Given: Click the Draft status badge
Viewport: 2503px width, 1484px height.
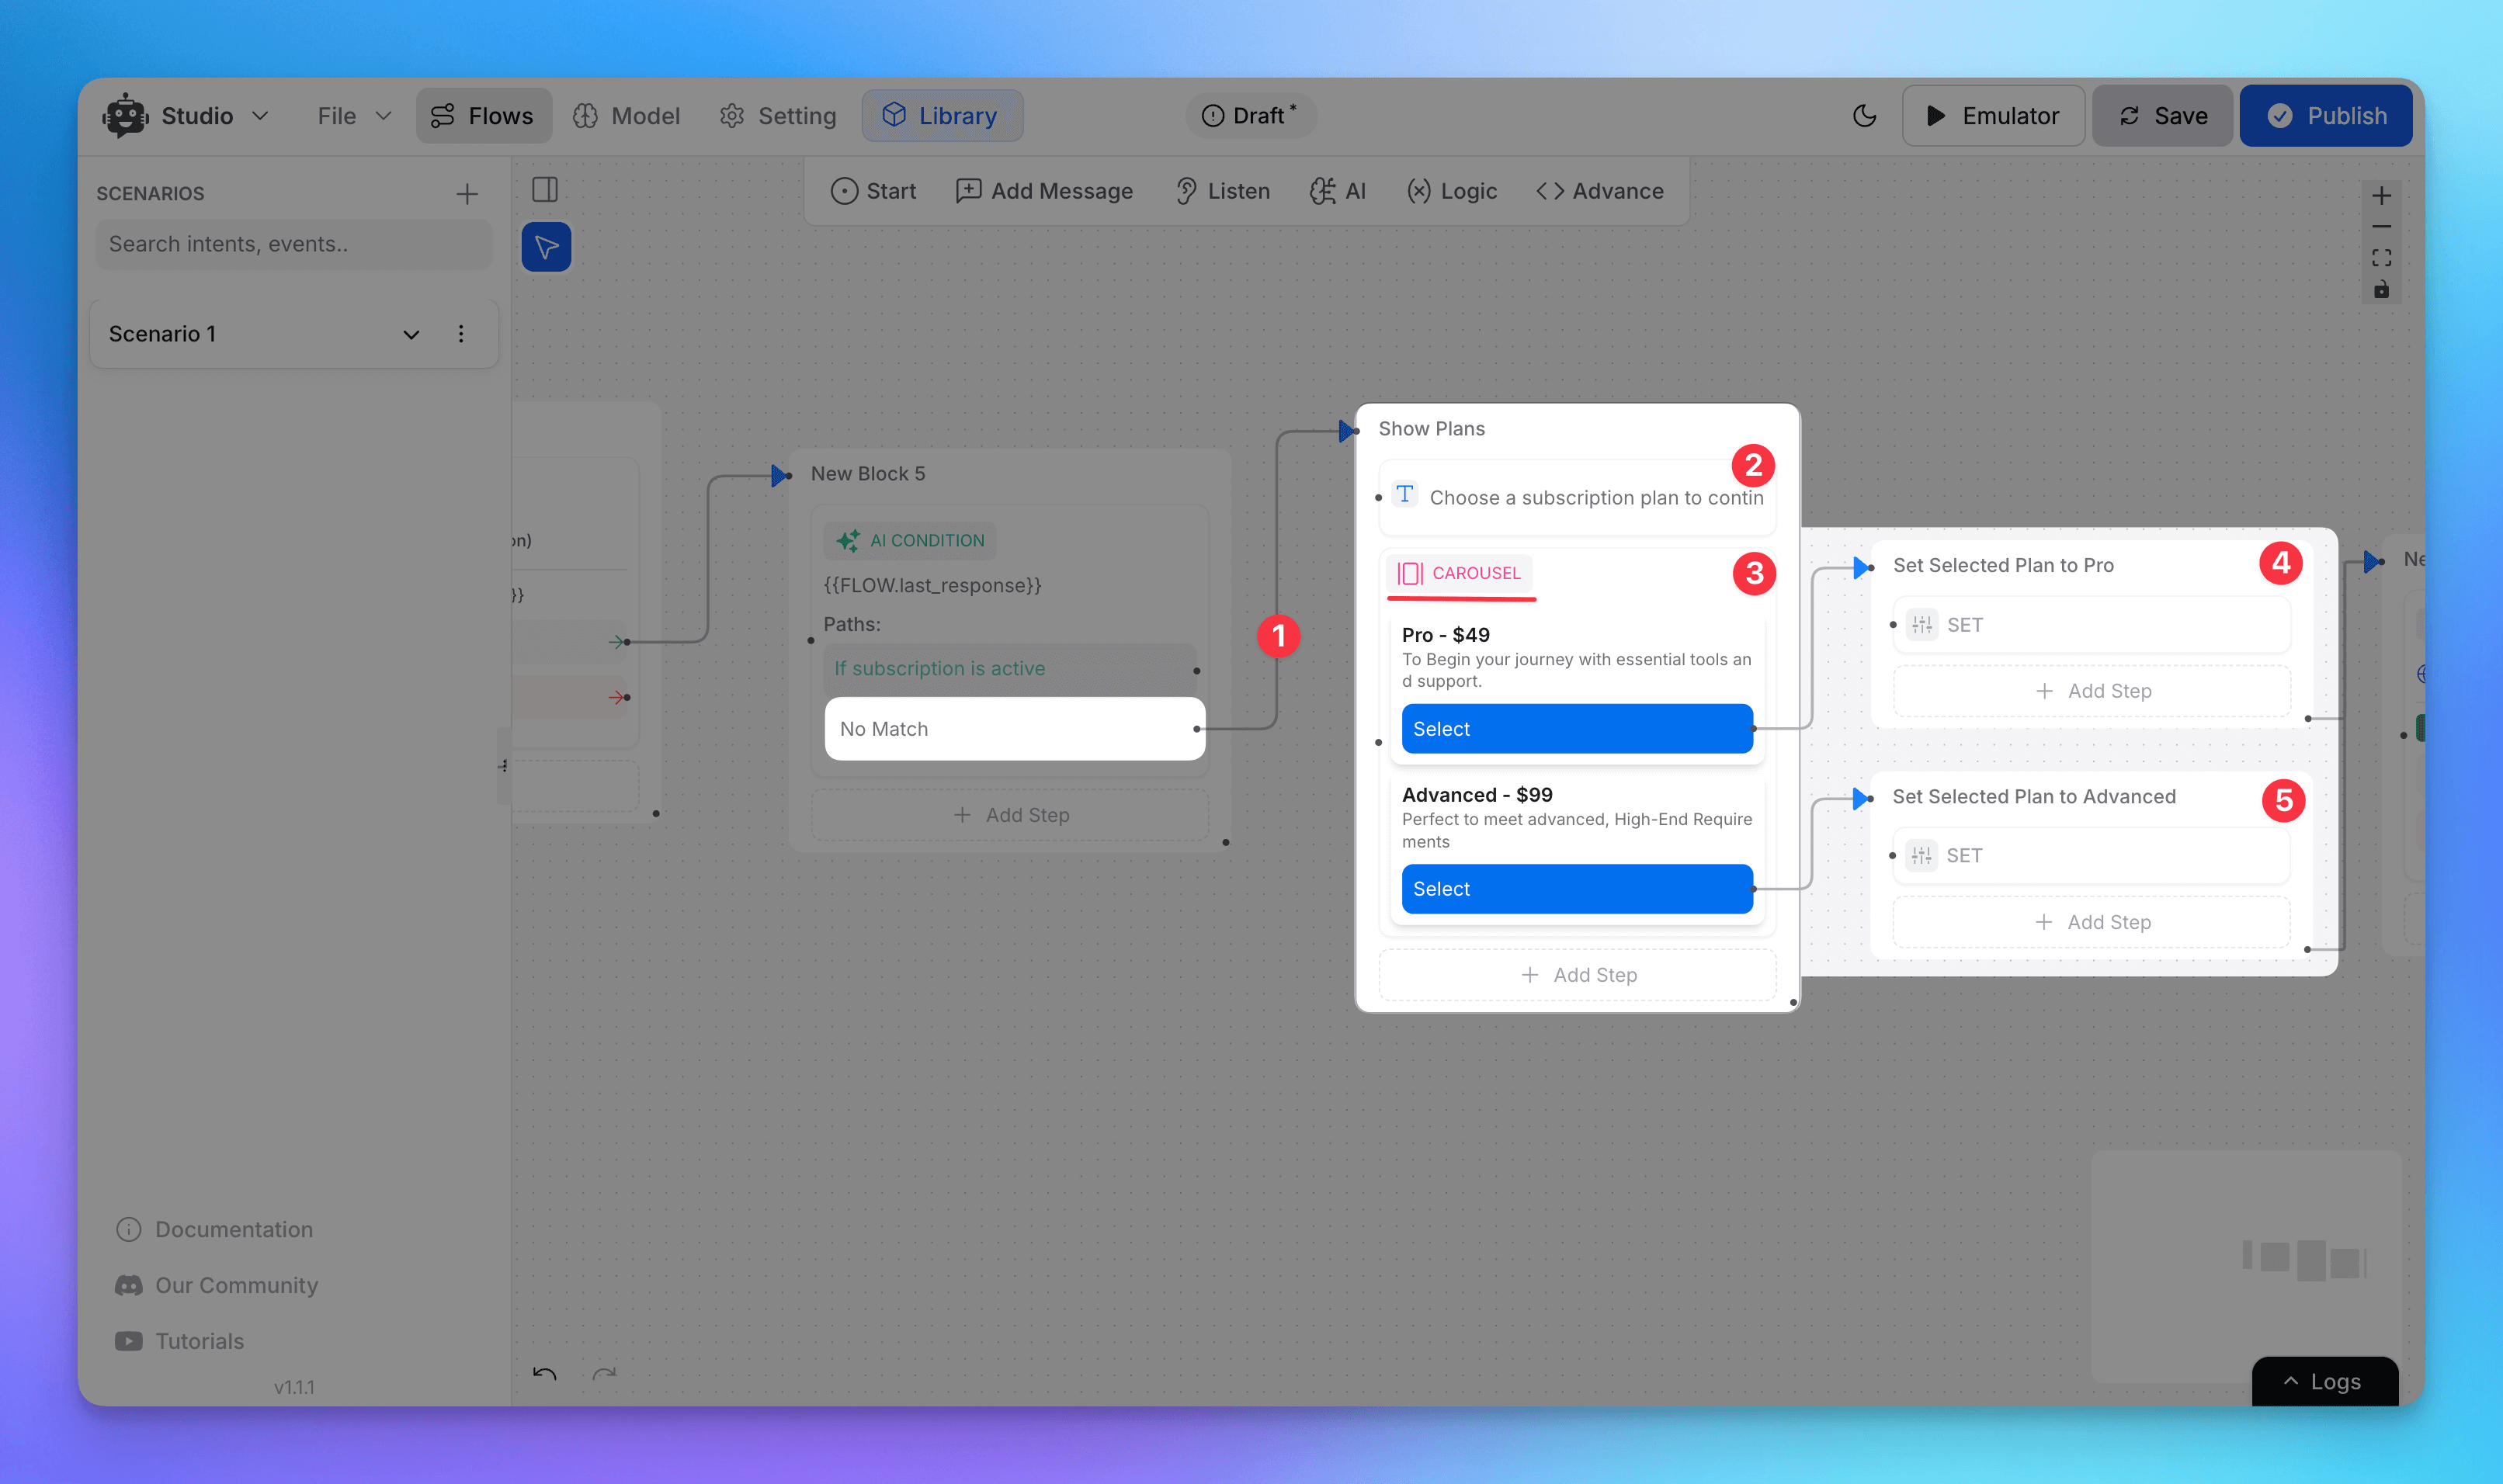Looking at the screenshot, I should tap(1250, 116).
